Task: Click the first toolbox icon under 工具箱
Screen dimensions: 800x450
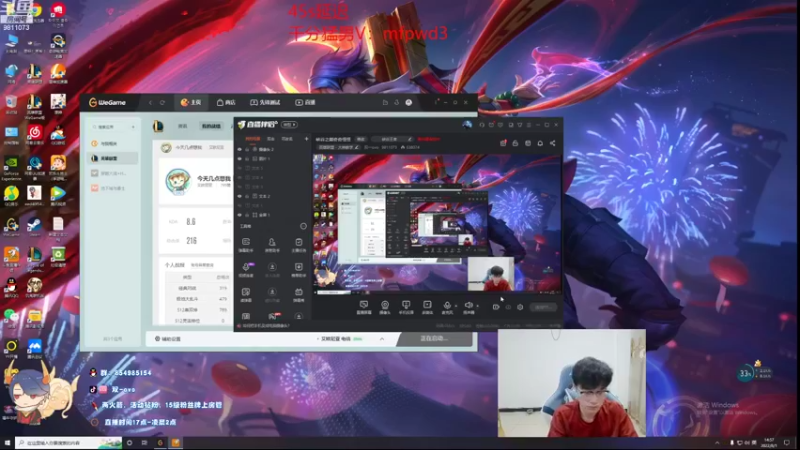Action: [x=246, y=244]
